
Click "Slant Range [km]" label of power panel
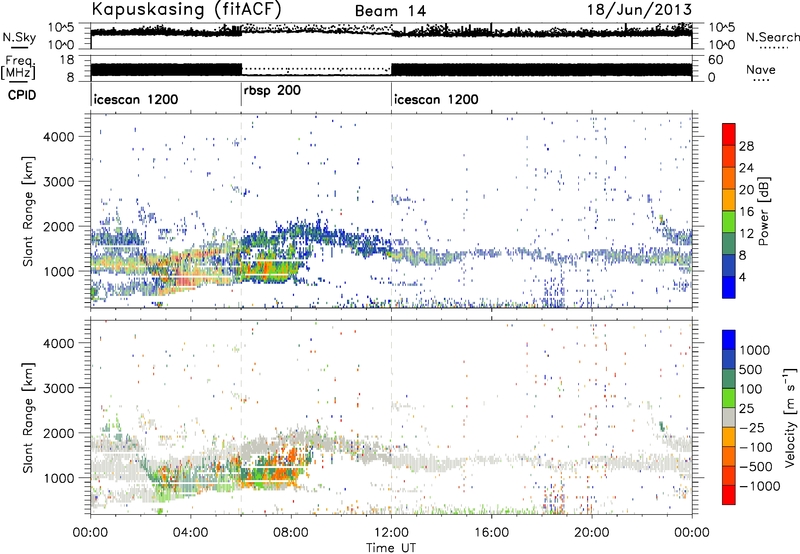[29, 211]
